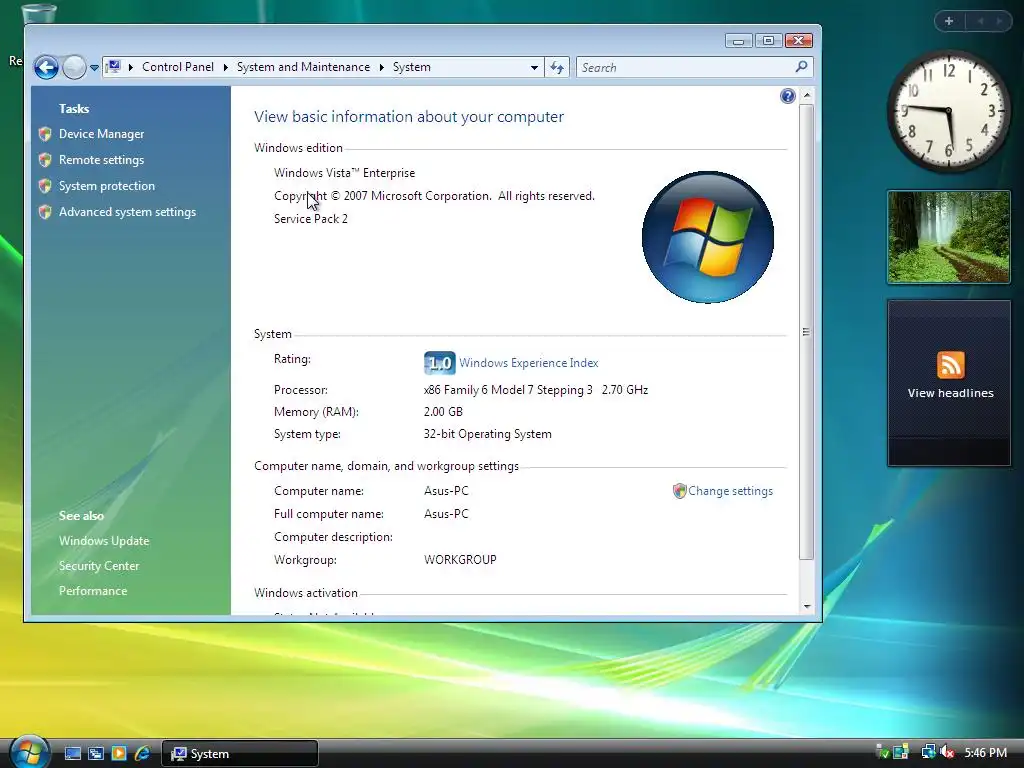Click 'WORKGROUP' value text
The image size is (1024, 768).
click(x=460, y=560)
